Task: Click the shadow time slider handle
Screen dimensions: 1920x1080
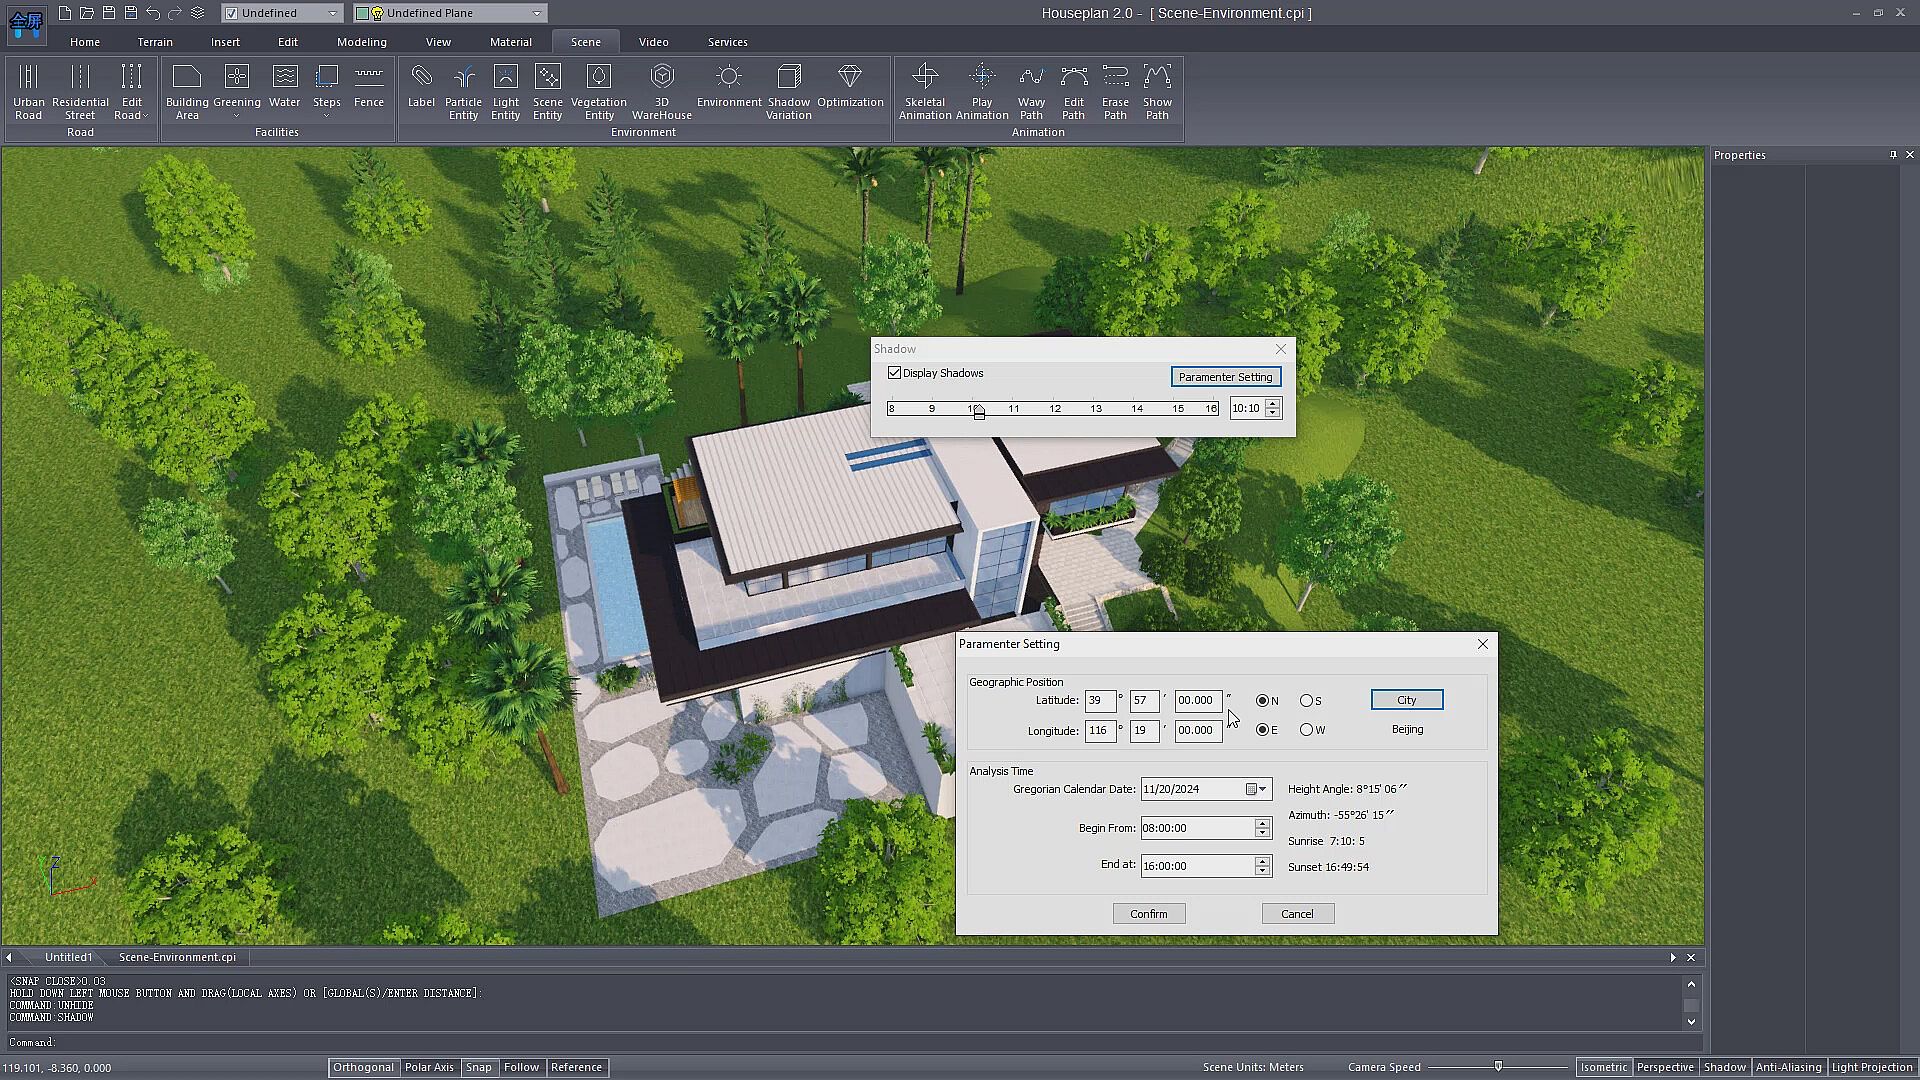Action: tap(979, 412)
